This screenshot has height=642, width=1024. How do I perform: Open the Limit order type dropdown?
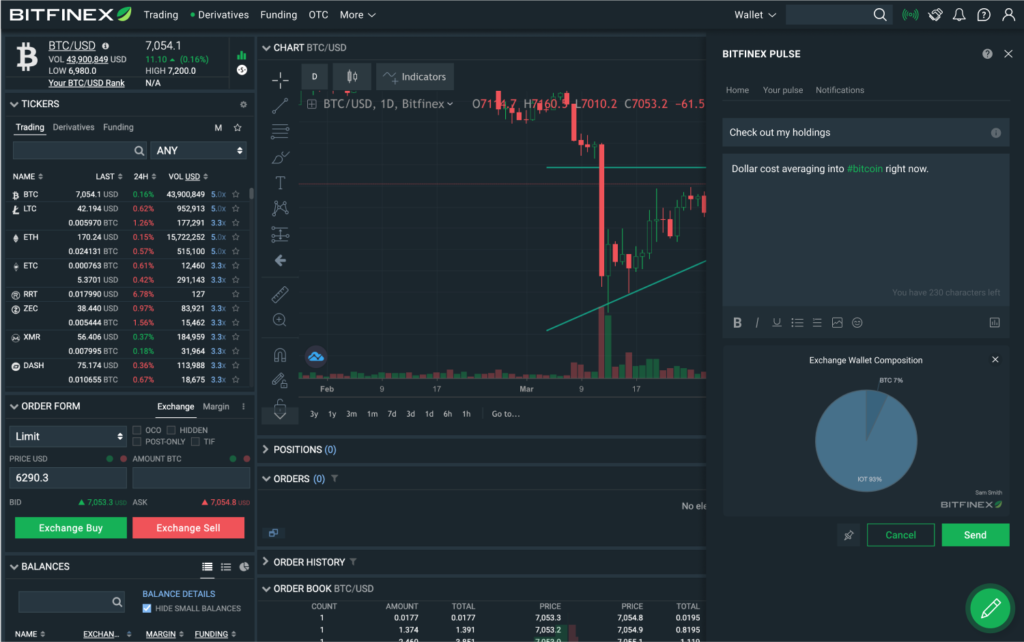point(68,436)
